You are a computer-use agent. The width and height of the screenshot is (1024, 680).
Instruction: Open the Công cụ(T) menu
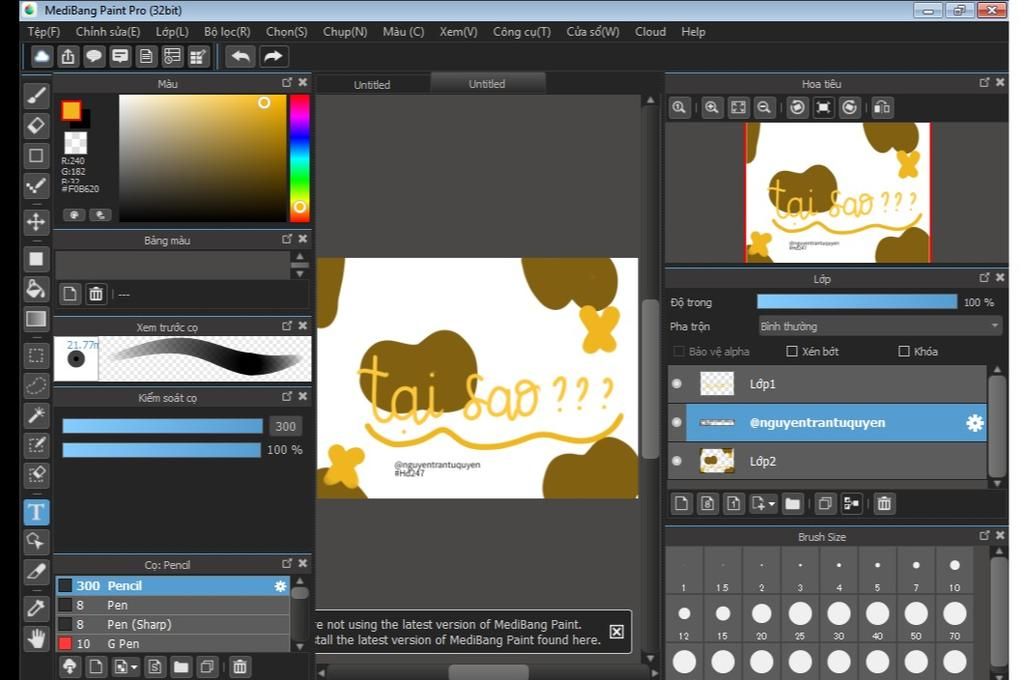tap(522, 32)
